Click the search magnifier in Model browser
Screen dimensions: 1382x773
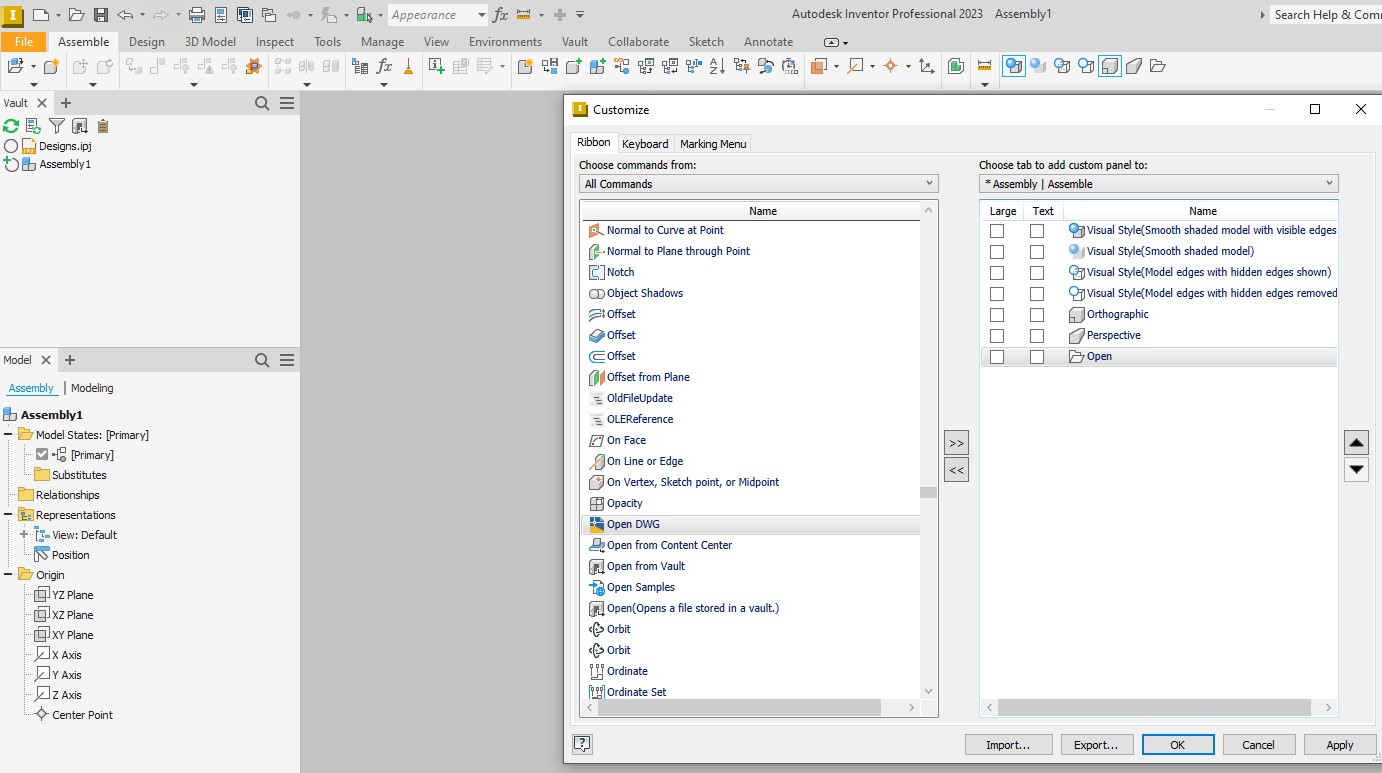pos(262,360)
